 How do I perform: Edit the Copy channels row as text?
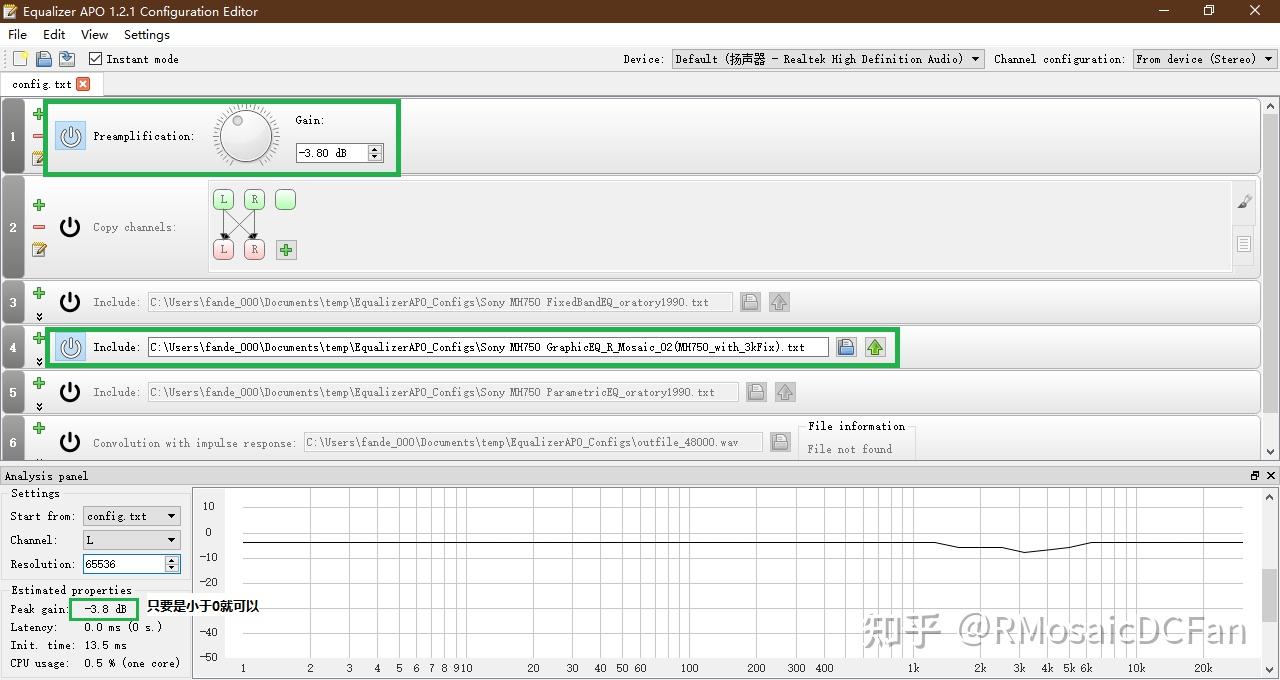coord(38,250)
